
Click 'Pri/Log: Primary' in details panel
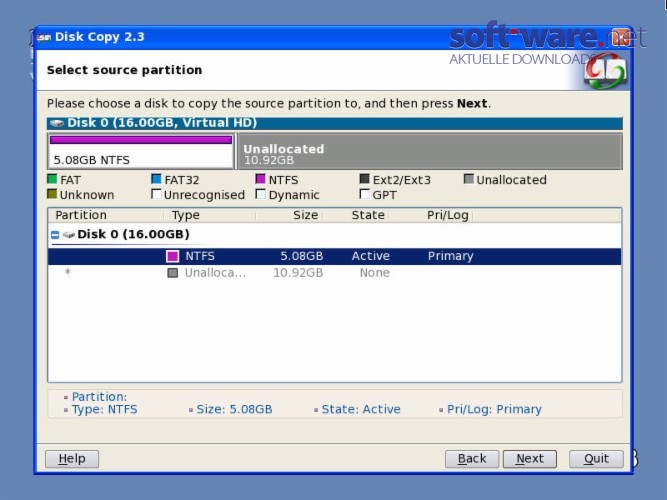coord(494,409)
